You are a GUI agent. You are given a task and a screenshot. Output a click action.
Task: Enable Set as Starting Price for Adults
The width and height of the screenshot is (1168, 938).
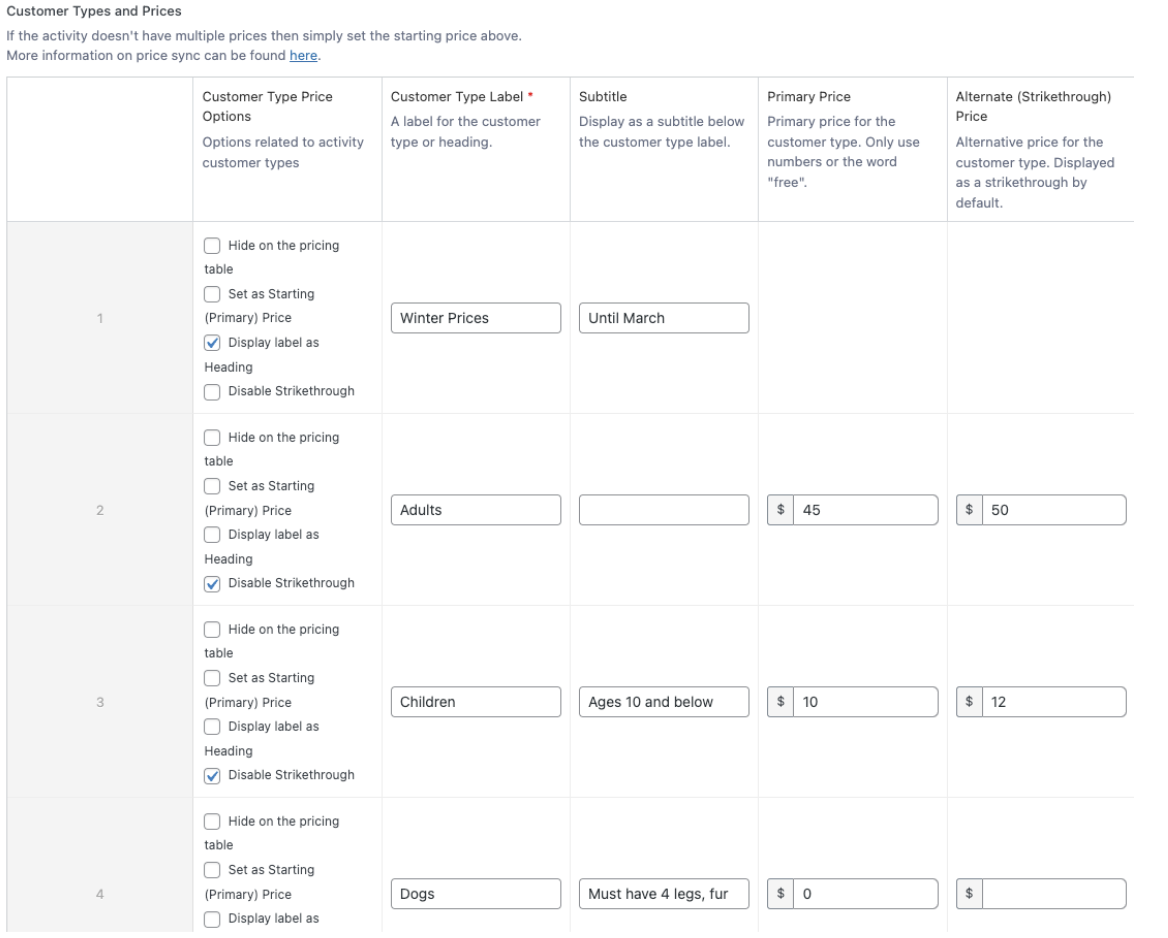[x=212, y=487]
